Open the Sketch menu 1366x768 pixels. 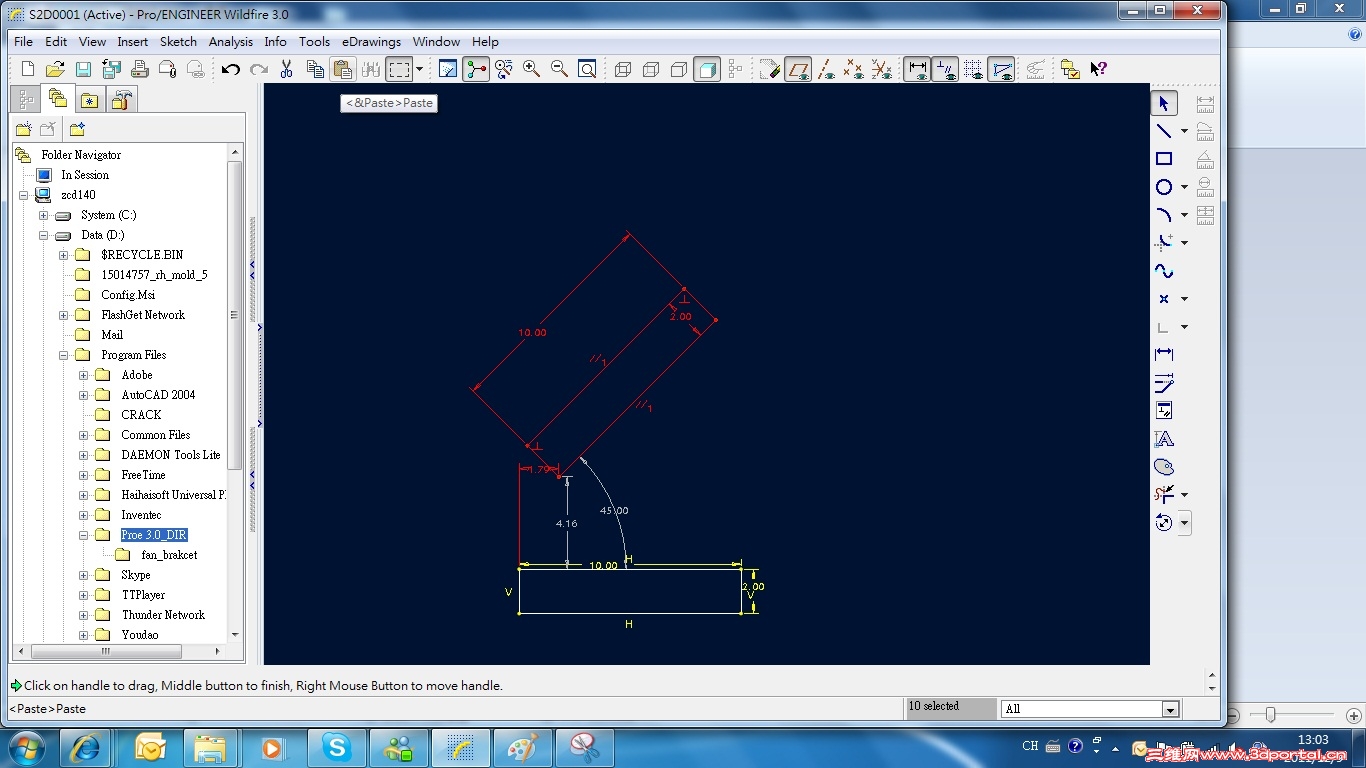(x=178, y=42)
